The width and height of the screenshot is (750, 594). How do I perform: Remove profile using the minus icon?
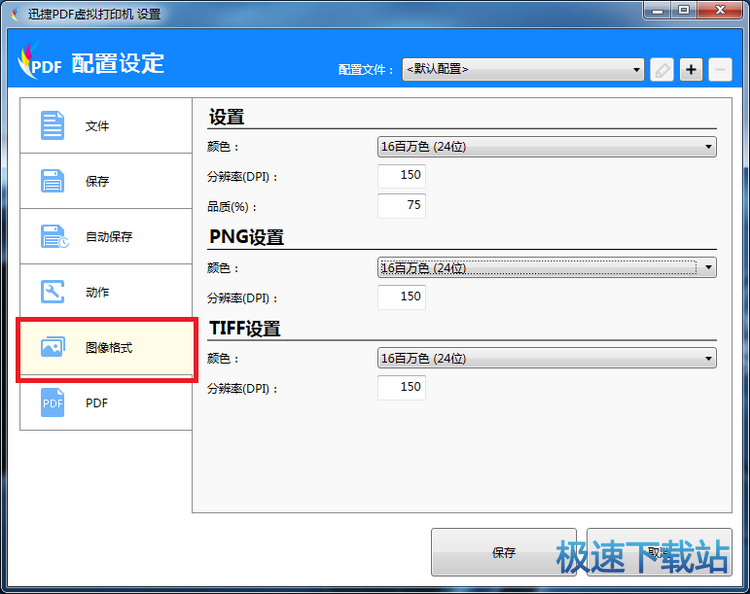720,70
